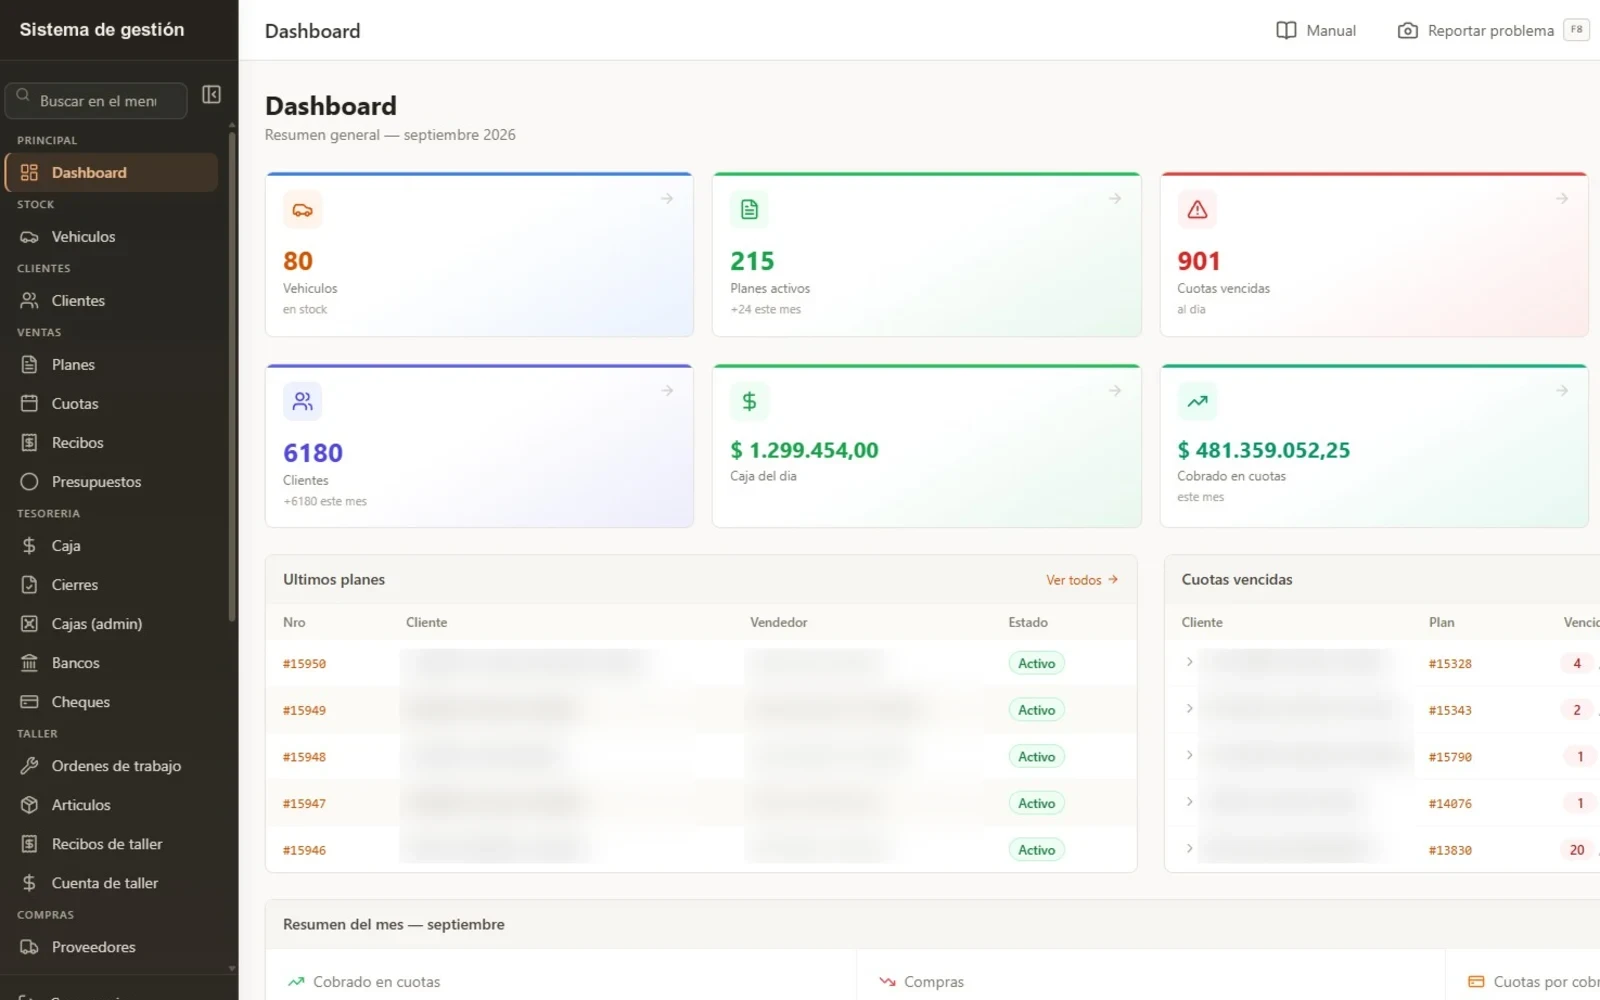Click the wrench icon for Ordenes de trabajo
Image resolution: width=1600 pixels, height=1000 pixels.
click(x=29, y=766)
